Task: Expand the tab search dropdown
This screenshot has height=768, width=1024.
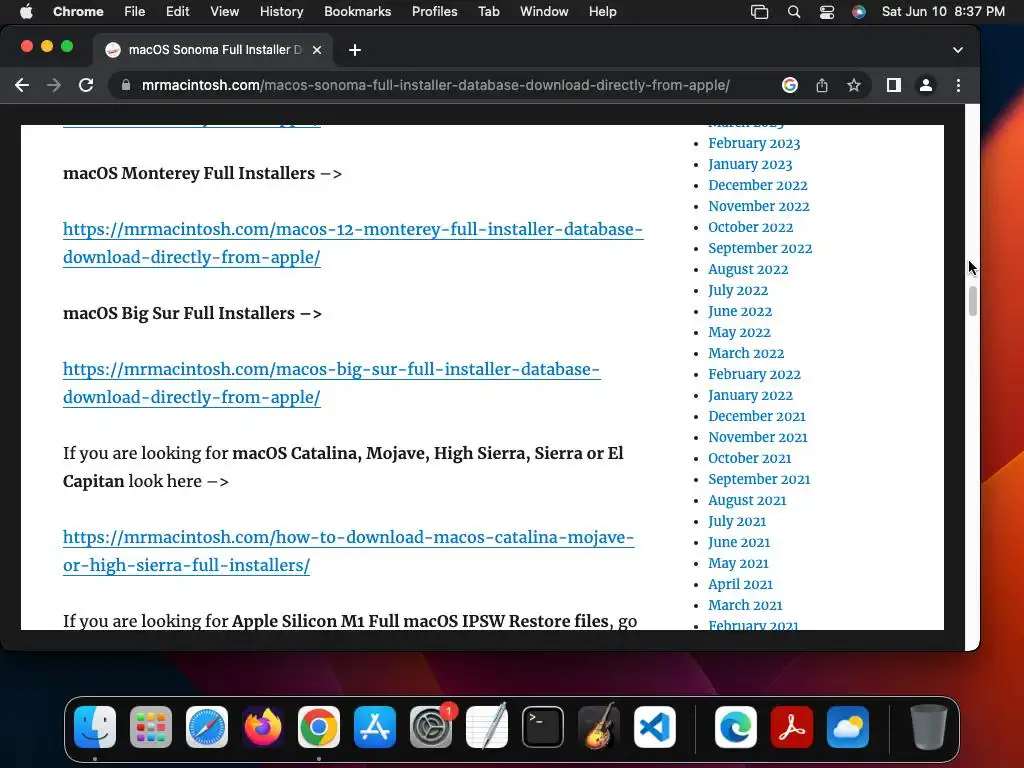Action: coord(957,50)
